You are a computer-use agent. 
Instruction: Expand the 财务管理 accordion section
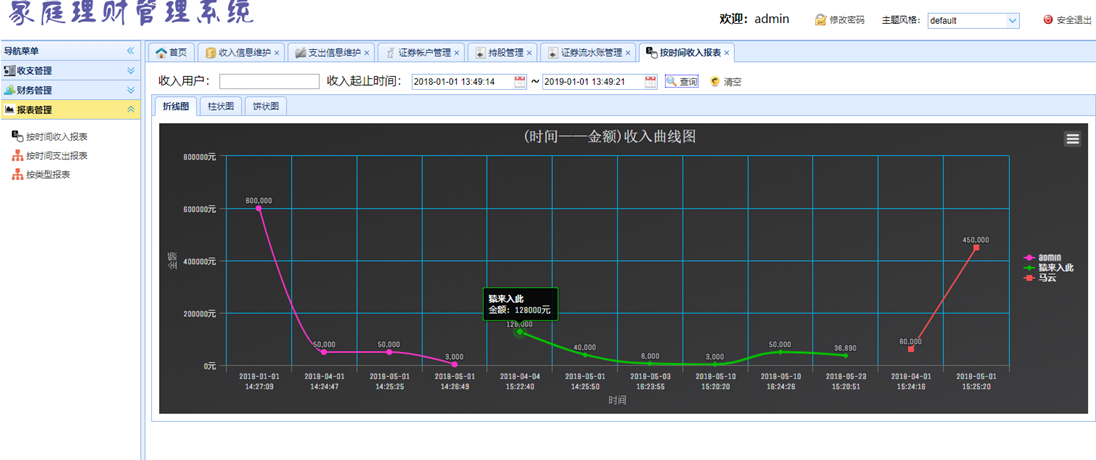click(x=130, y=90)
